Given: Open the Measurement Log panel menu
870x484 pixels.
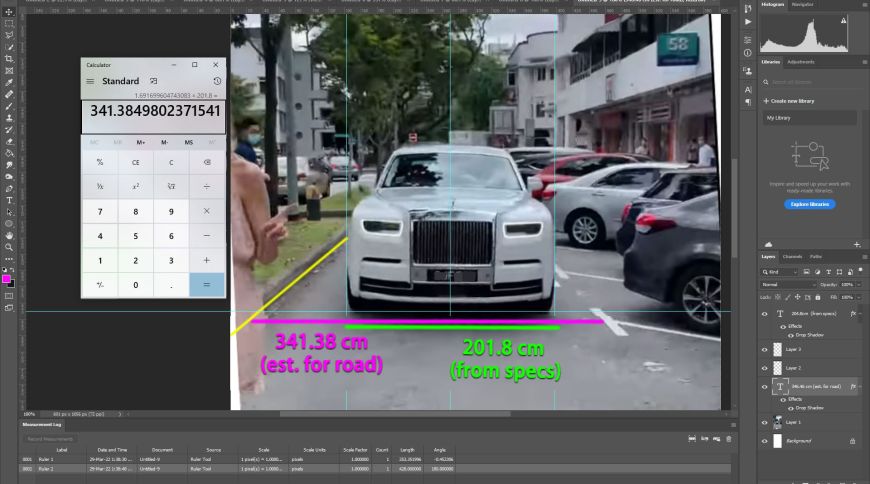Looking at the screenshot, I should [x=733, y=425].
